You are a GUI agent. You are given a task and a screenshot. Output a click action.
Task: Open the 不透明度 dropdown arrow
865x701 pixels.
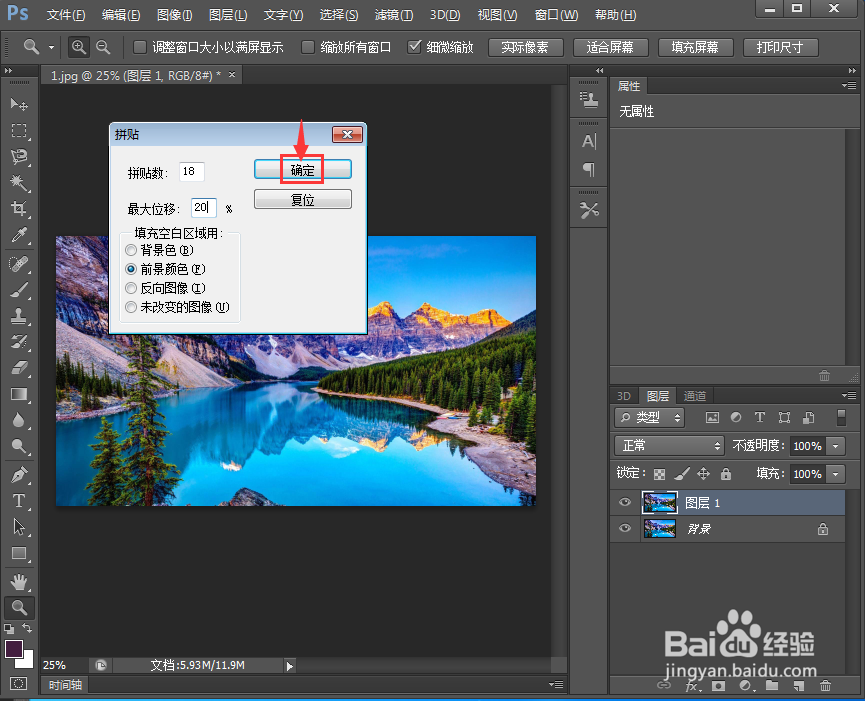point(836,445)
